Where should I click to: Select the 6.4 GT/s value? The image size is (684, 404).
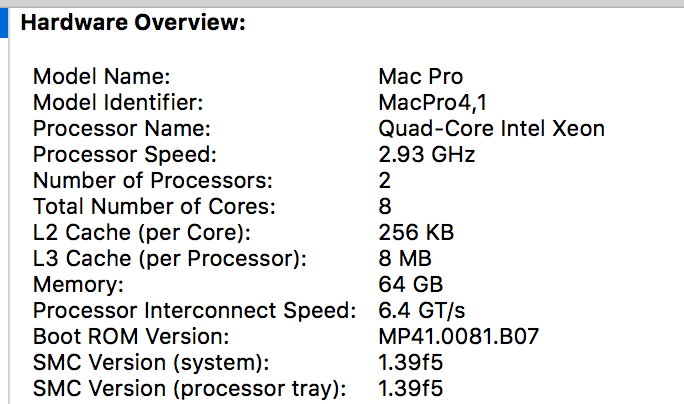click(x=422, y=311)
